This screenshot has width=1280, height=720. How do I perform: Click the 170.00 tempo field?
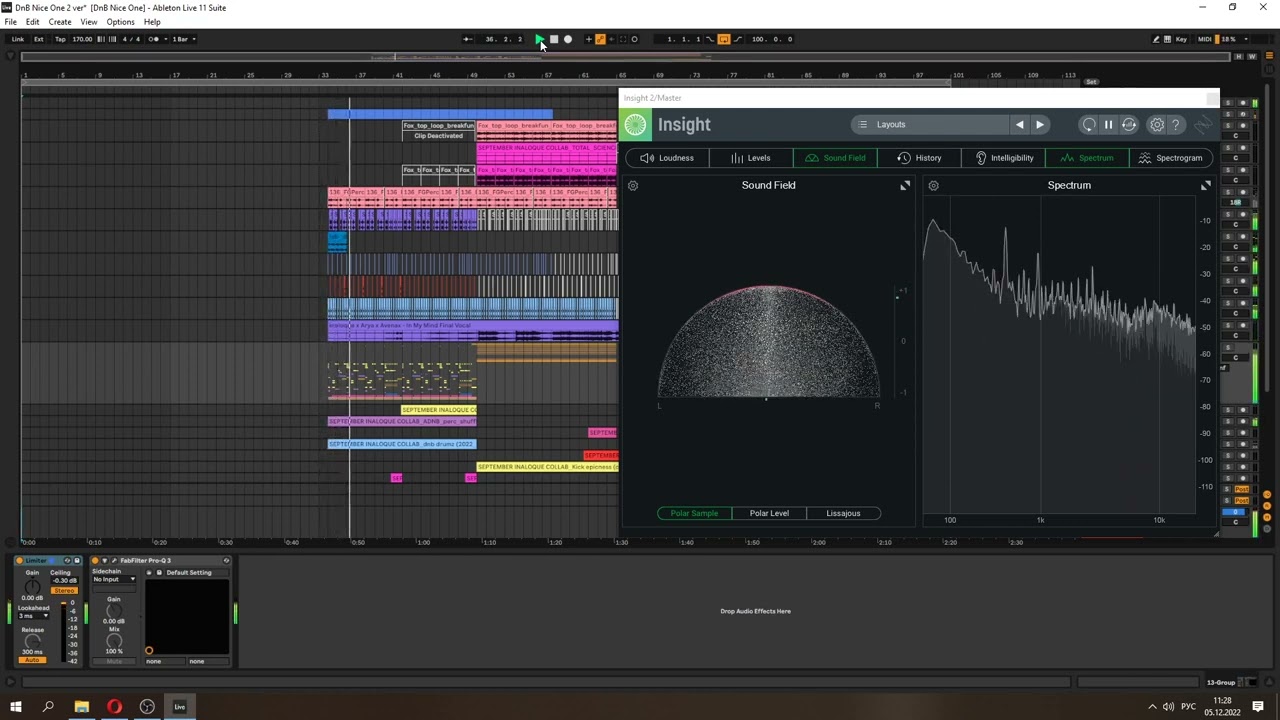(82, 39)
